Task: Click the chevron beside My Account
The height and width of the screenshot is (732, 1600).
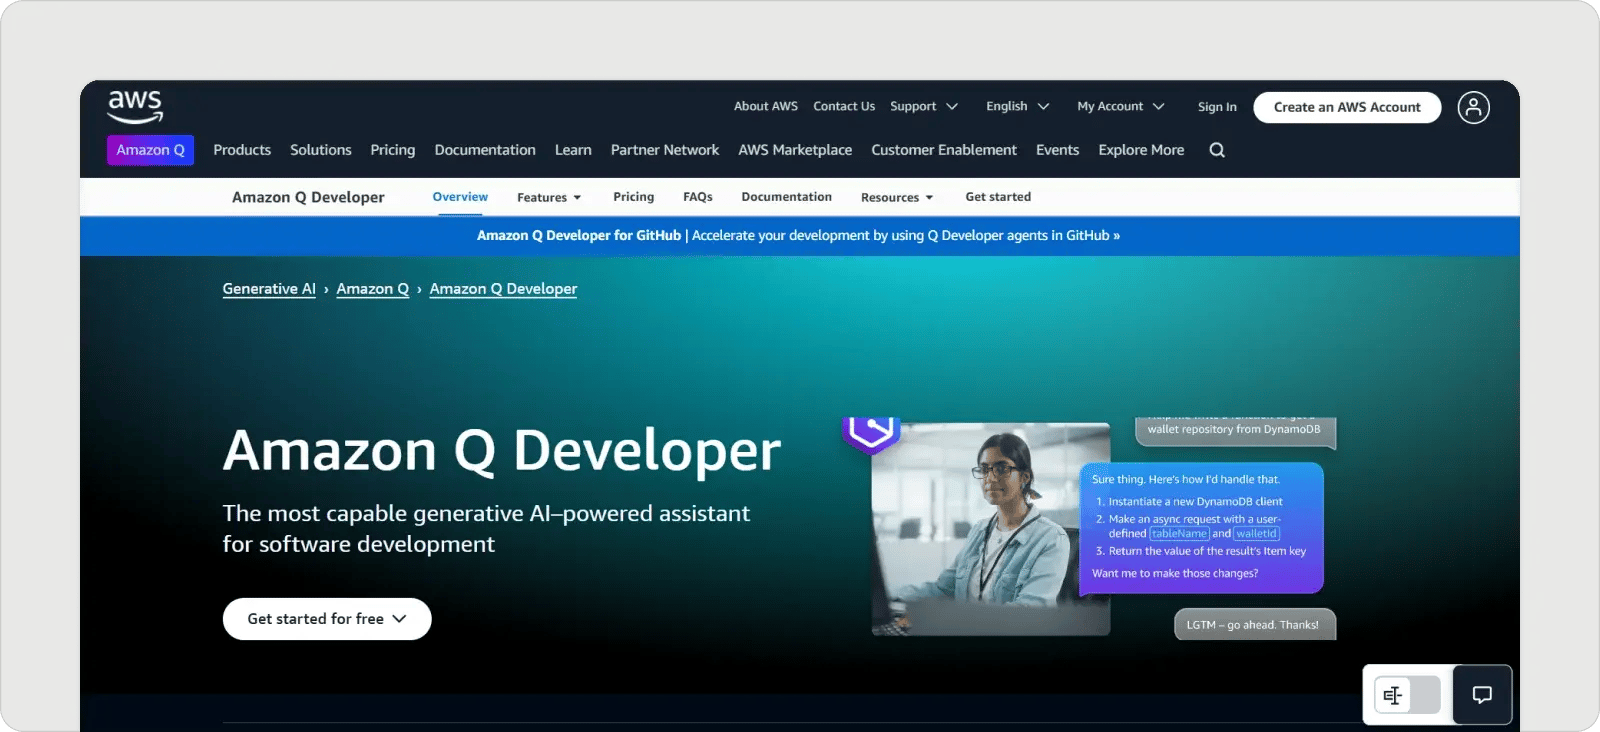Action: [1159, 107]
